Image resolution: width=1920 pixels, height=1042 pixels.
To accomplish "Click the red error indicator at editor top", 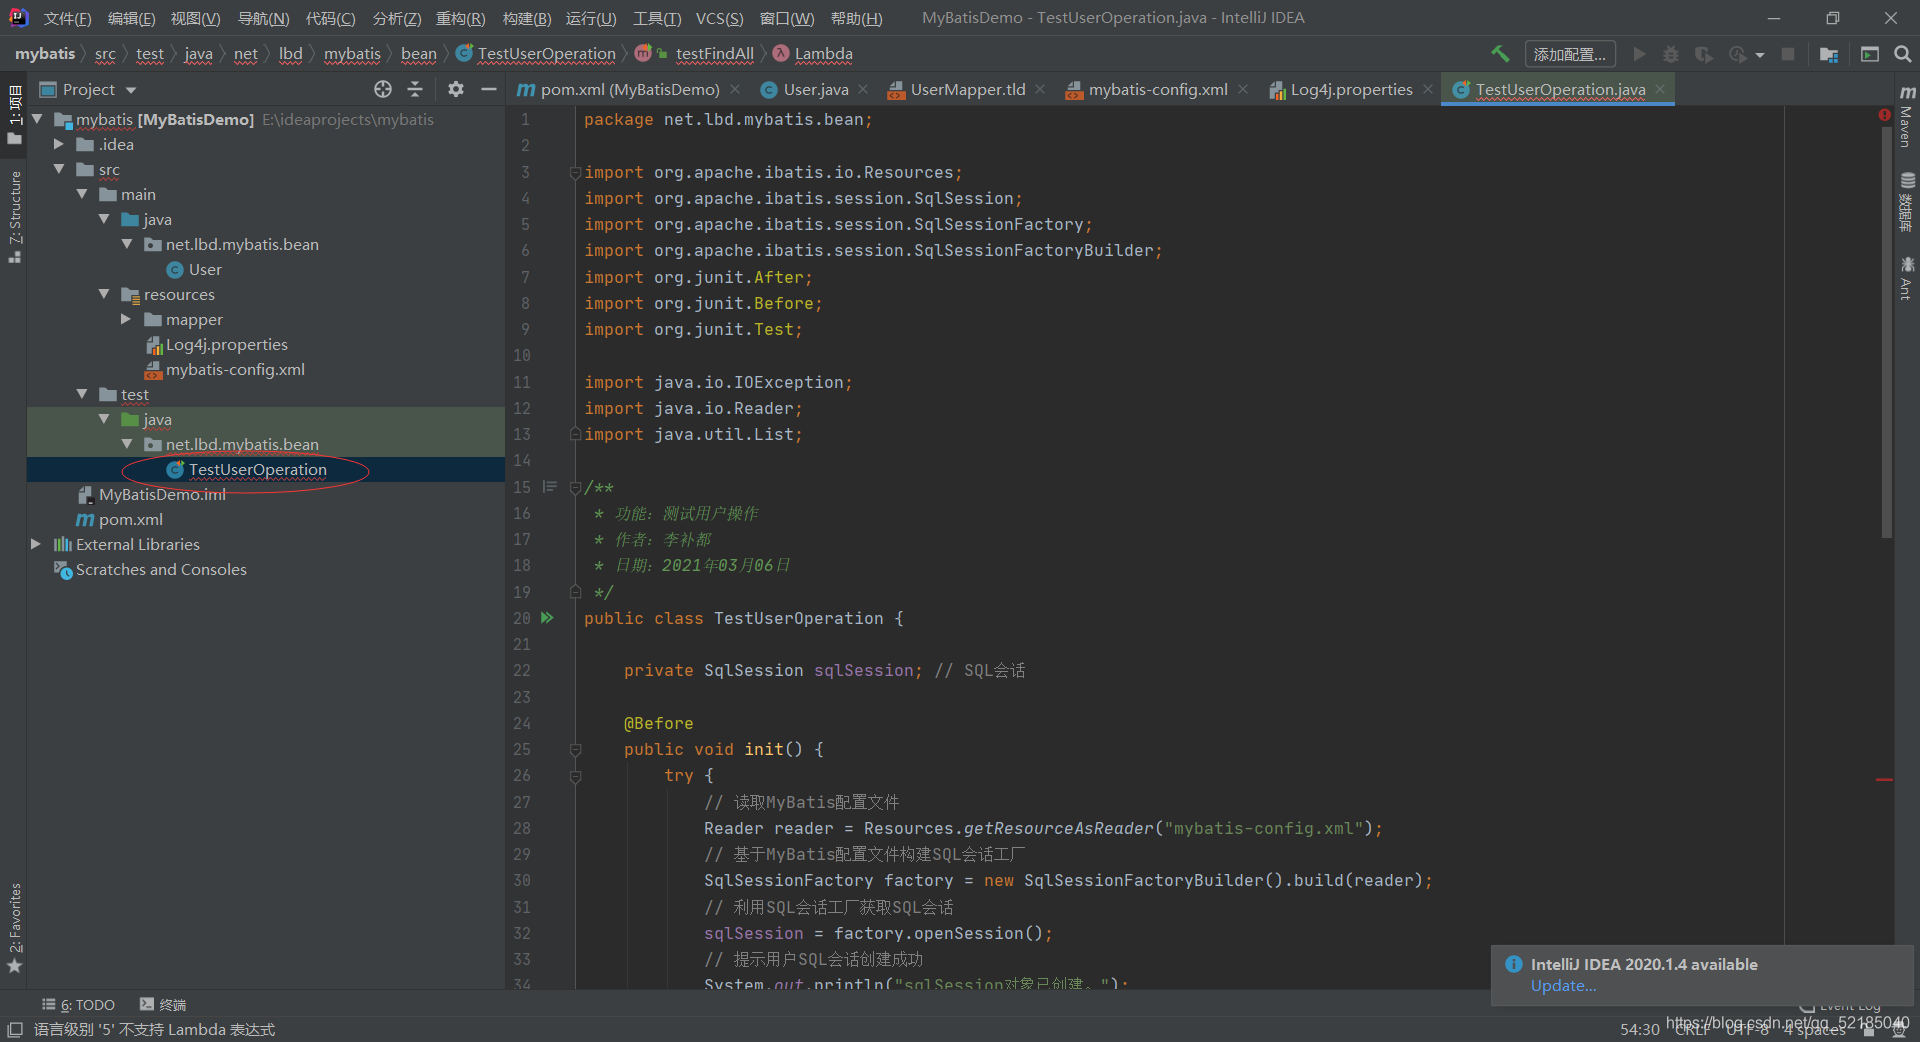I will tap(1884, 115).
